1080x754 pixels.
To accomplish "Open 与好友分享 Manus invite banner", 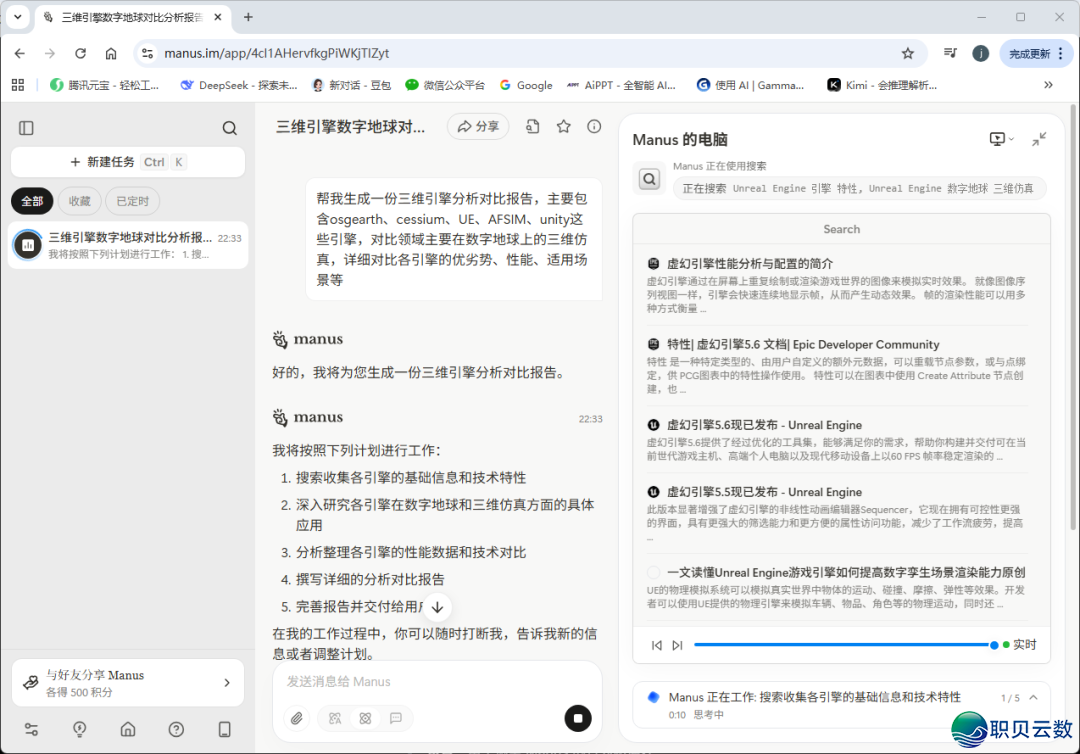I will tap(128, 683).
